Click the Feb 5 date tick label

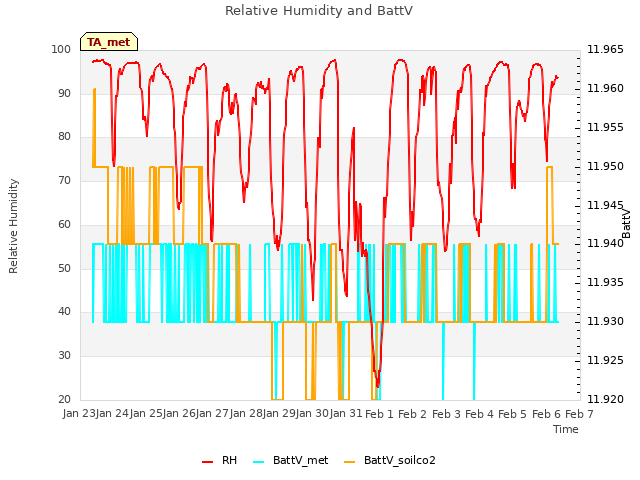(513, 414)
